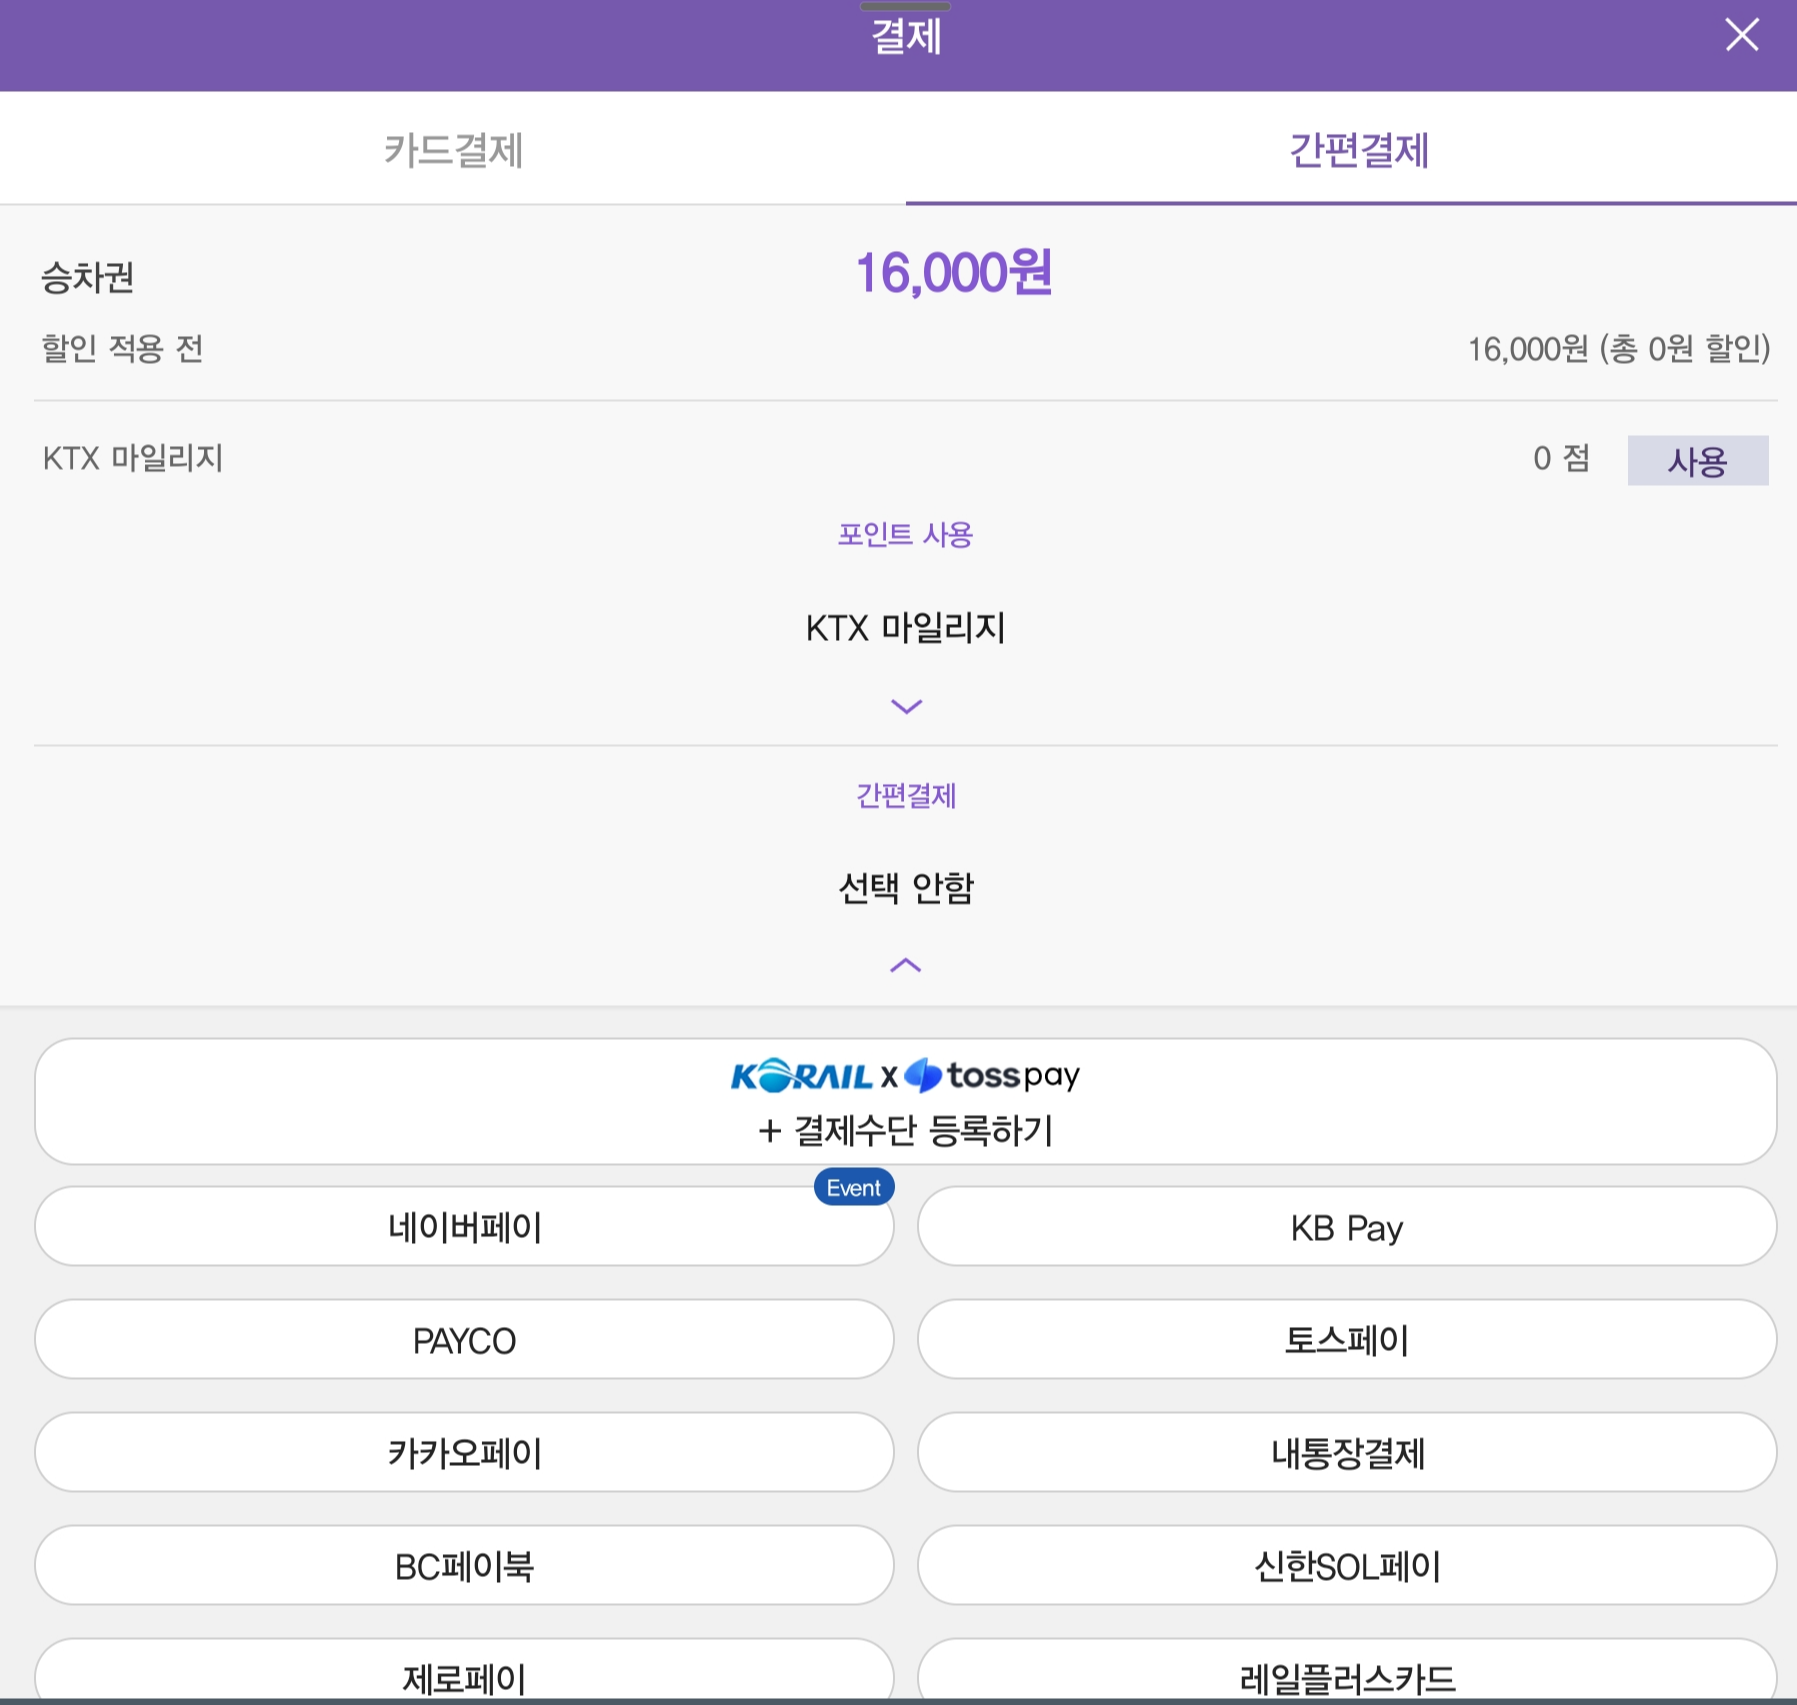The width and height of the screenshot is (1797, 1705).
Task: Tap the 사용 button for KTX mileage
Action: coord(1697,460)
